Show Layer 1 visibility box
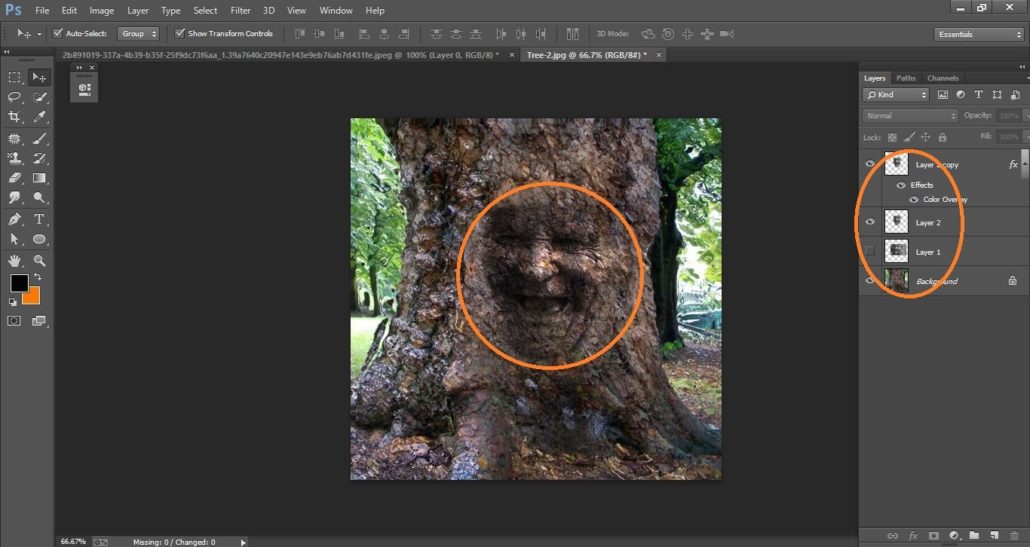Screen dimensions: 1030x547 pos(870,251)
